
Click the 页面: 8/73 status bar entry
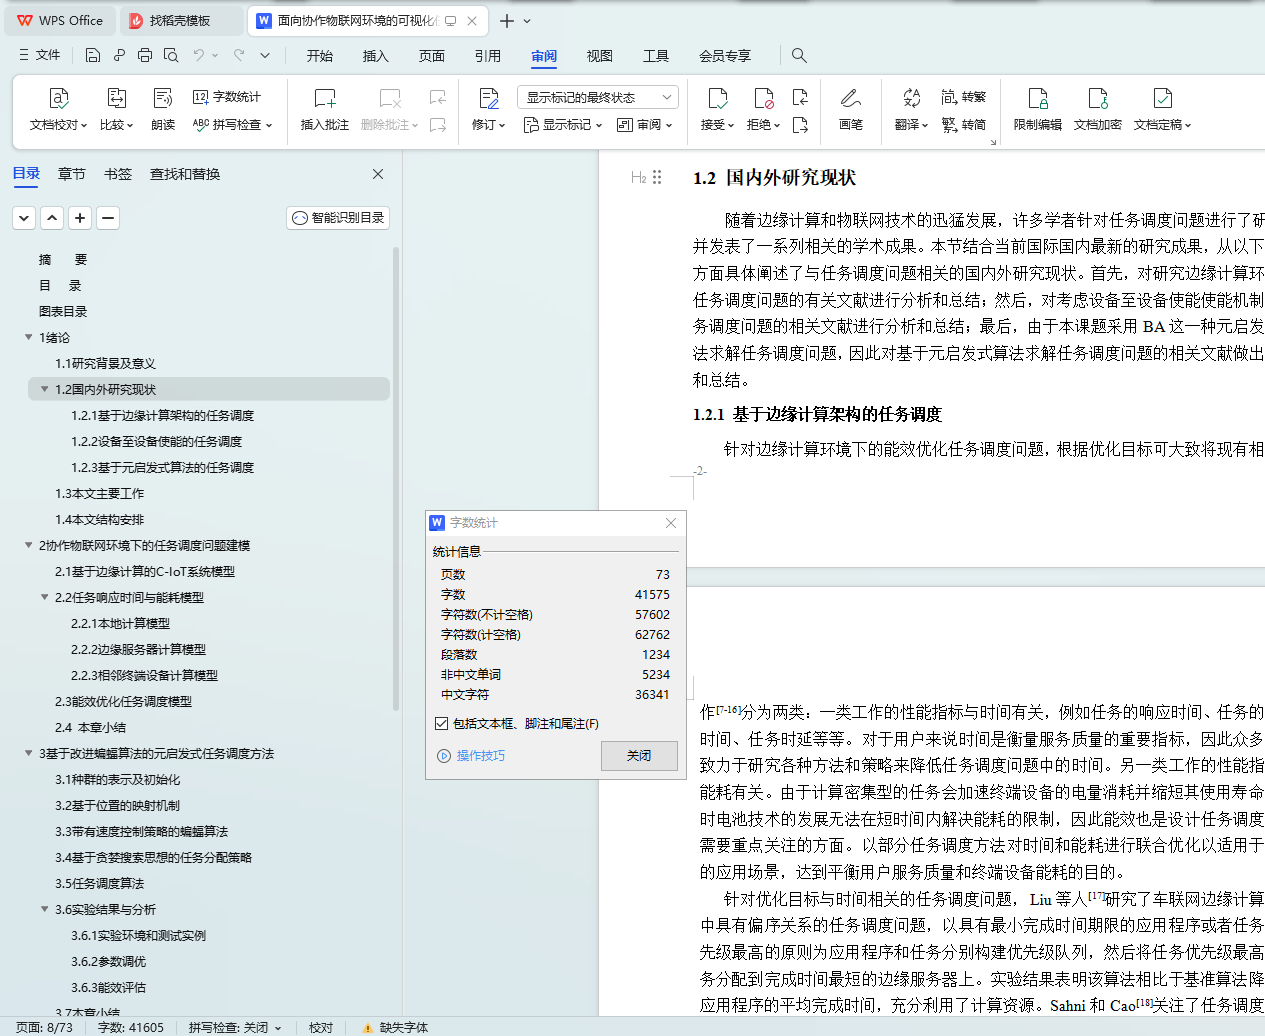[x=44, y=1027]
